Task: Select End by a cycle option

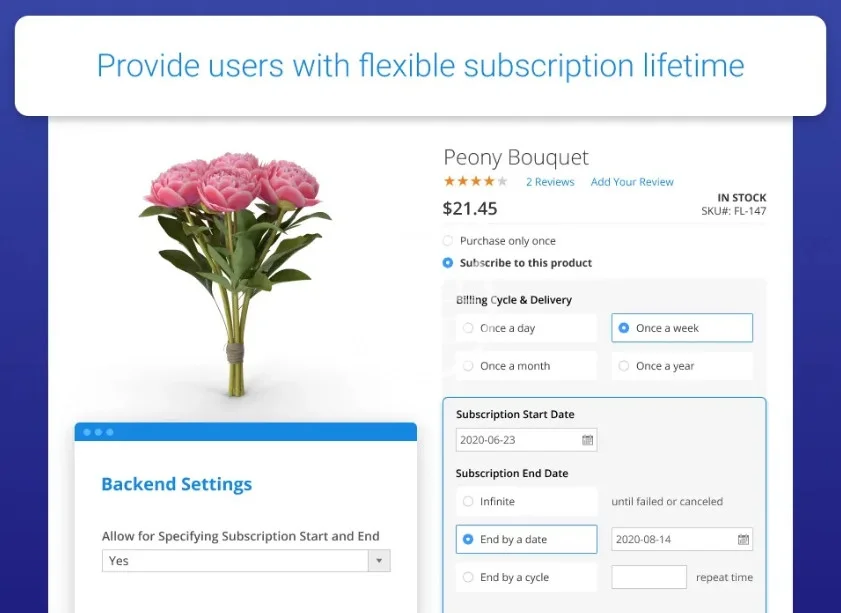Action: [468, 577]
